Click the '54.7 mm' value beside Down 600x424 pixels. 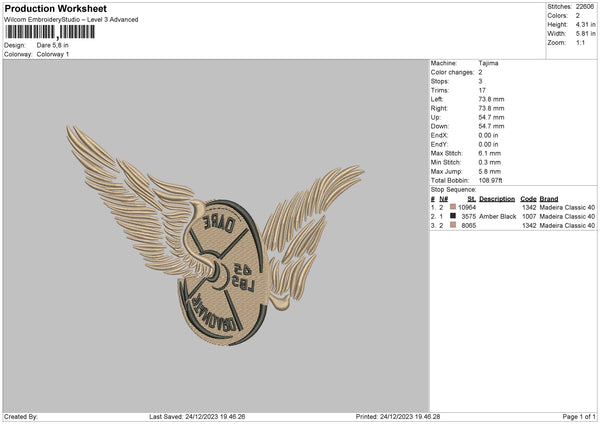pos(491,126)
